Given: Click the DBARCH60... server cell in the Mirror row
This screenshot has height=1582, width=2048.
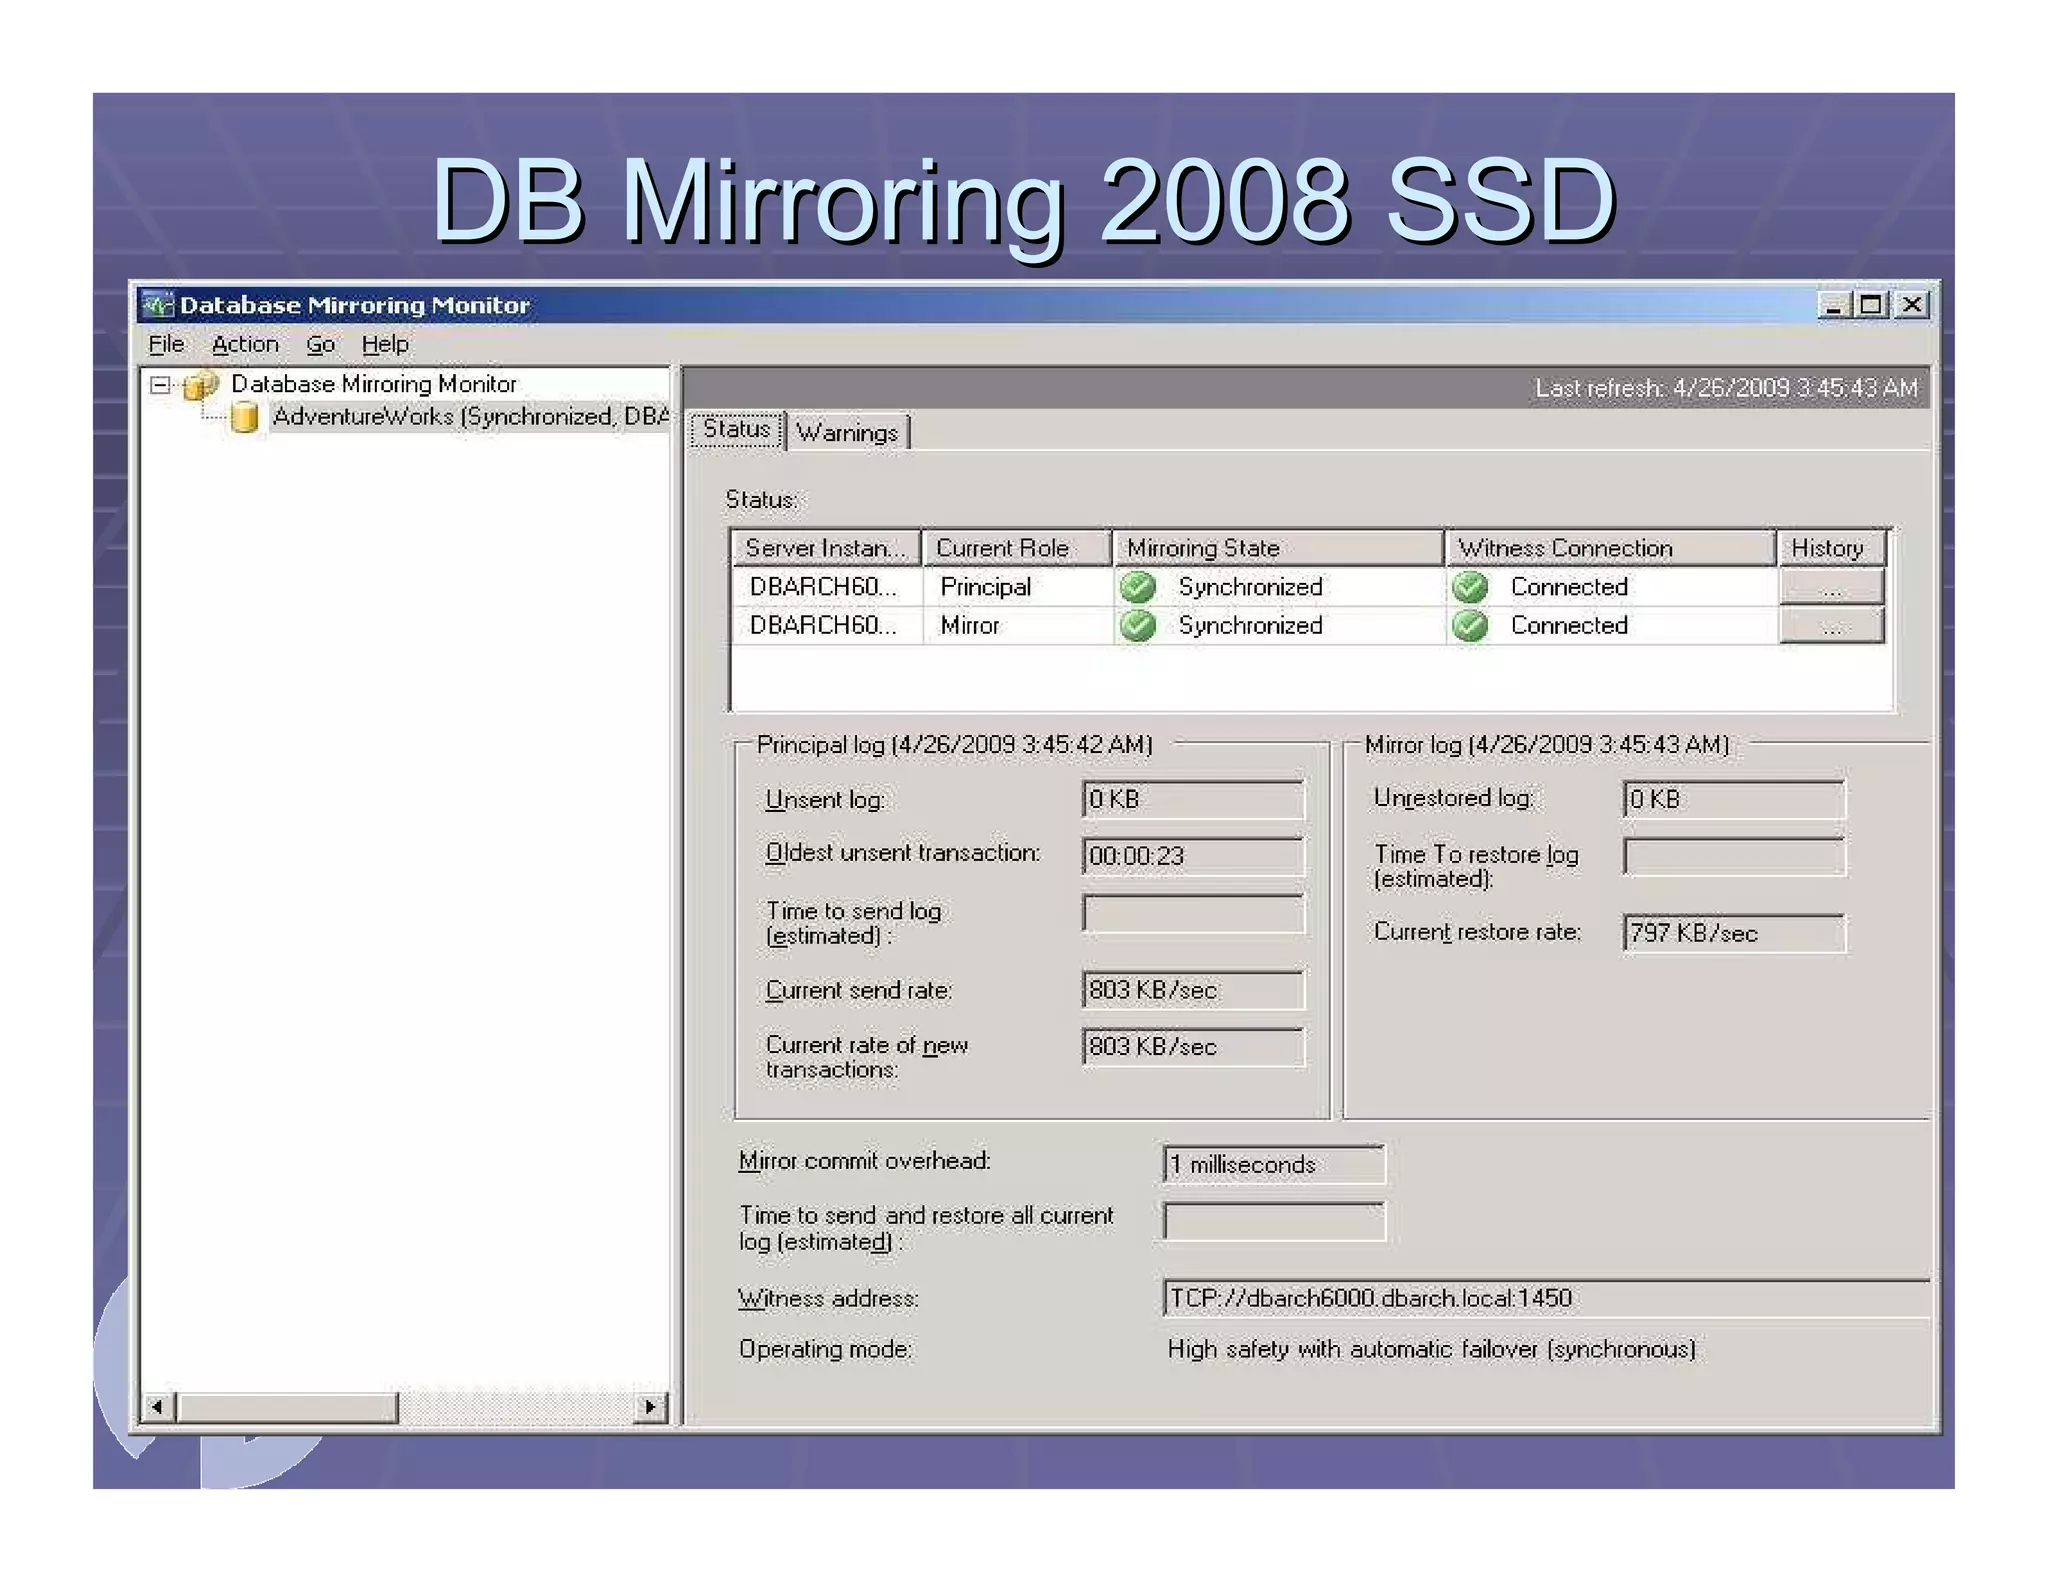Looking at the screenshot, I should pos(826,626).
